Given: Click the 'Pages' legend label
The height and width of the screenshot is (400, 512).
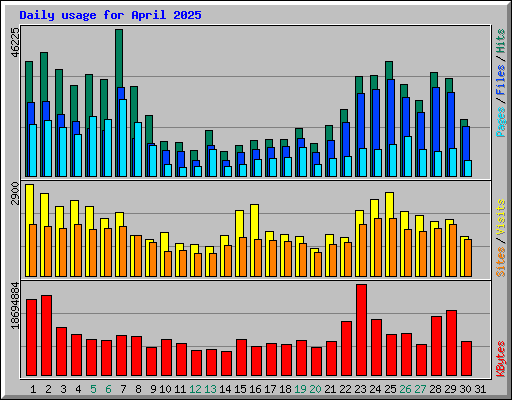Looking at the screenshot, I should pyautogui.click(x=501, y=122).
